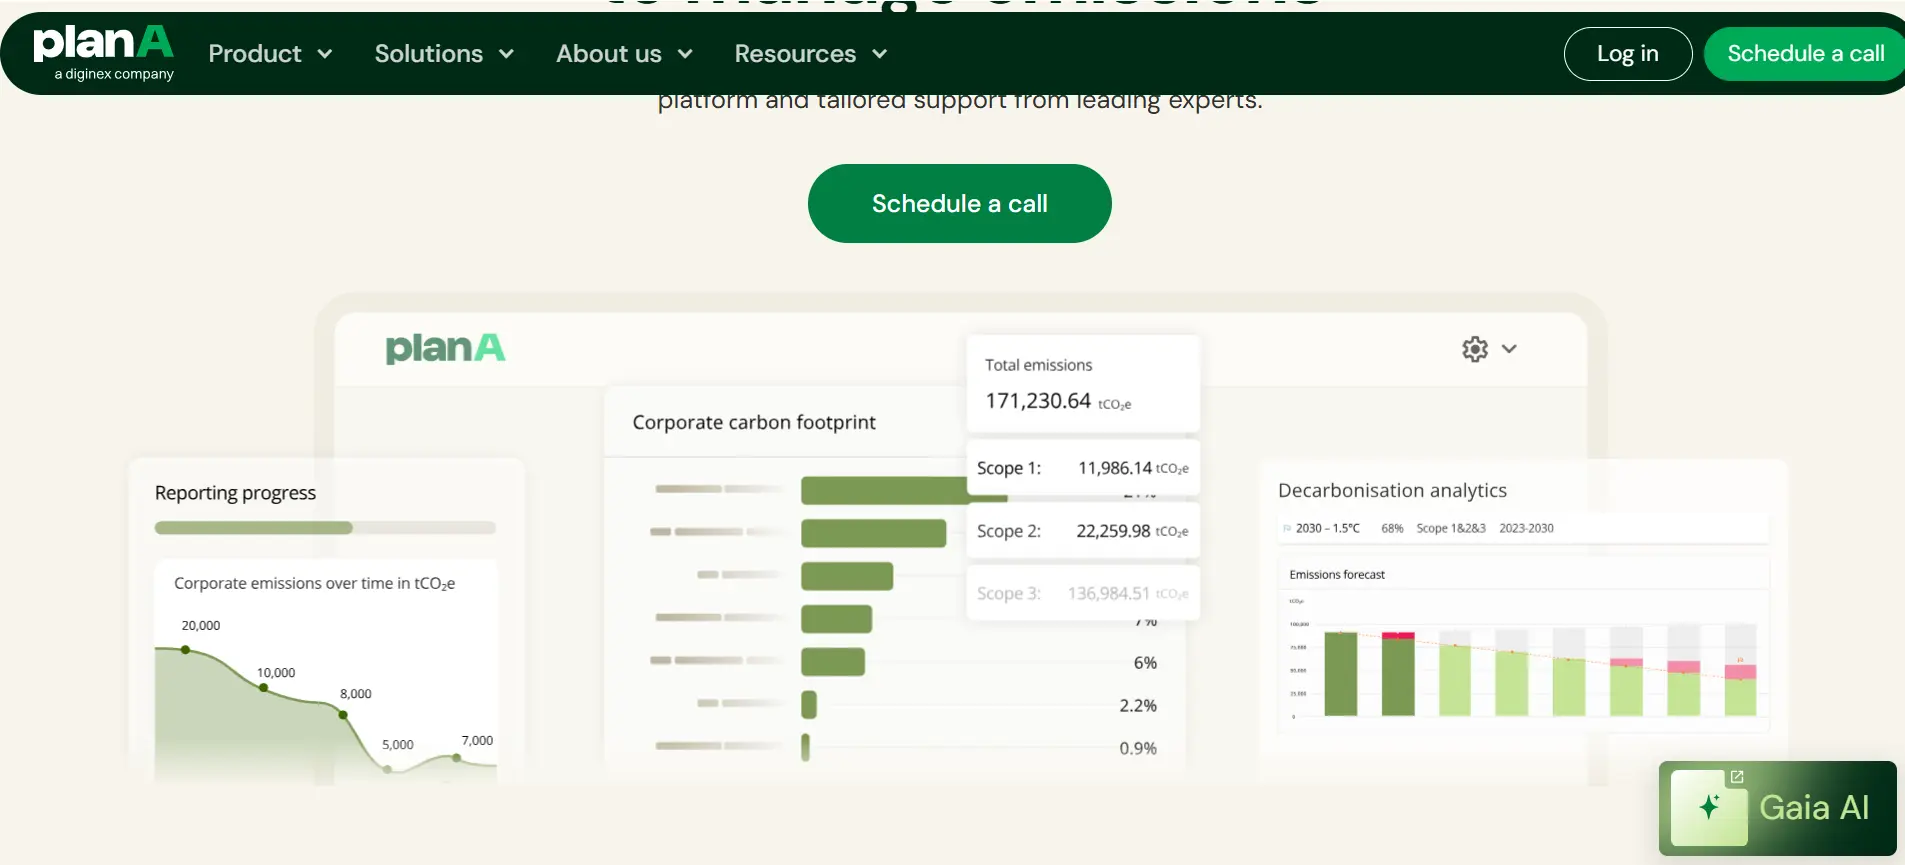Open the Gaia AI assistant
Viewport: 1905px width, 865px height.
1778,808
